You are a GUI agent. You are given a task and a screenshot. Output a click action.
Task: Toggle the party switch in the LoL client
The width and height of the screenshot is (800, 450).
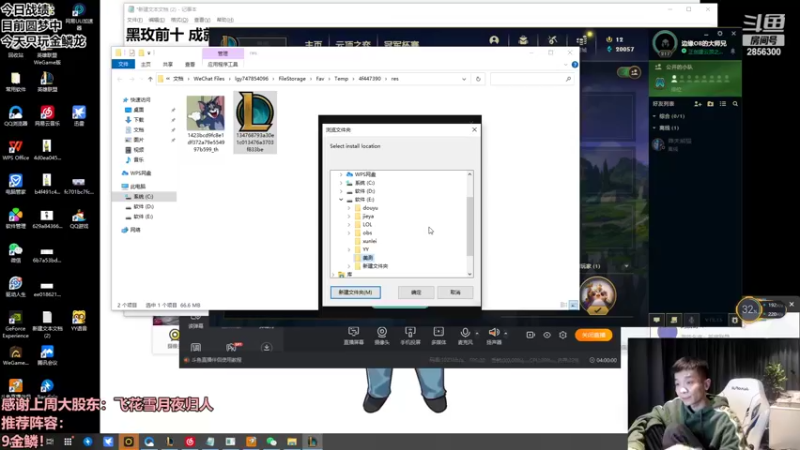(x=629, y=72)
